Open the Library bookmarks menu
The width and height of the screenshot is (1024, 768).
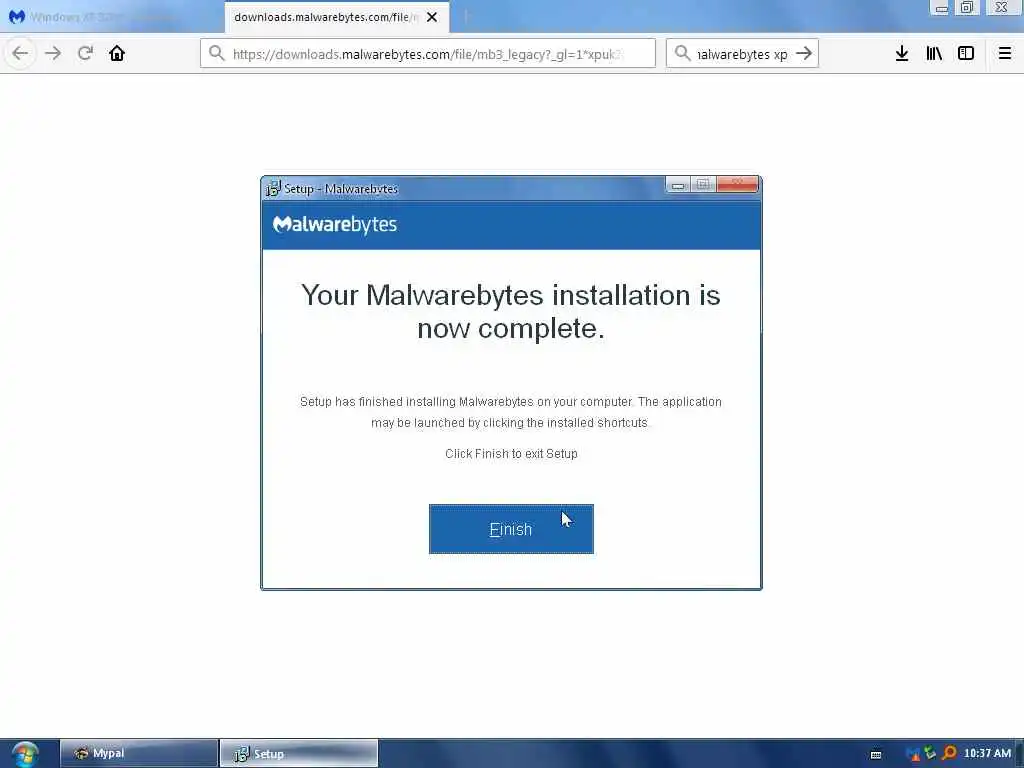point(934,54)
